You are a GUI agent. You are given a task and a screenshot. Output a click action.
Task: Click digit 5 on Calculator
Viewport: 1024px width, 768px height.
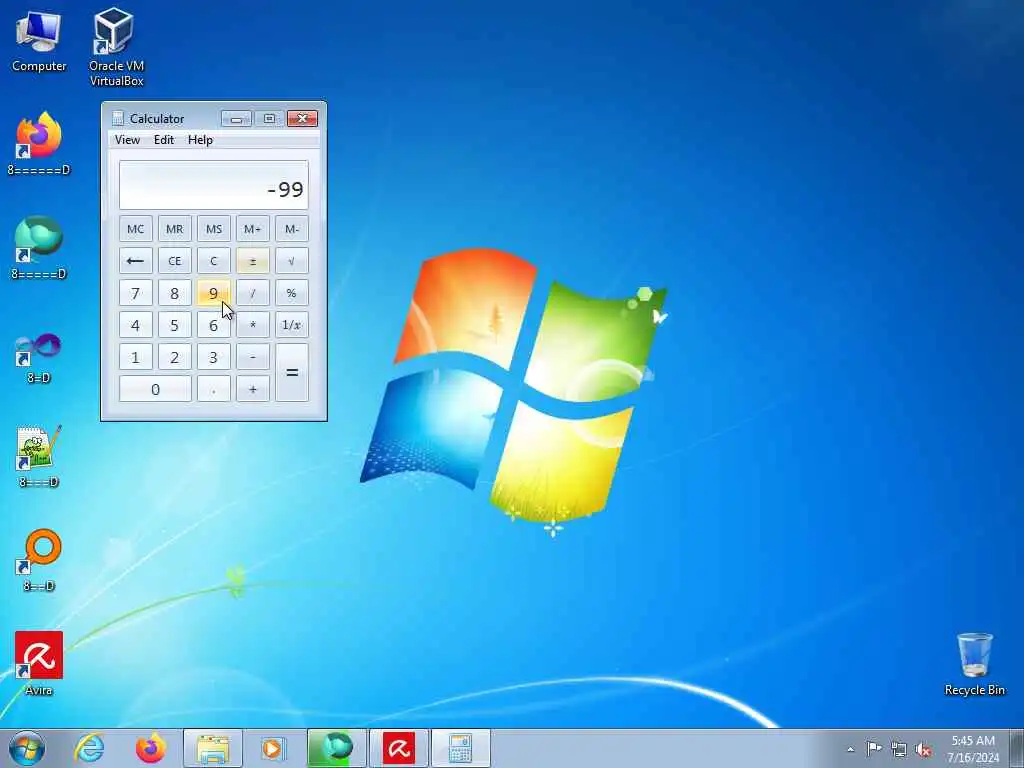(x=174, y=325)
